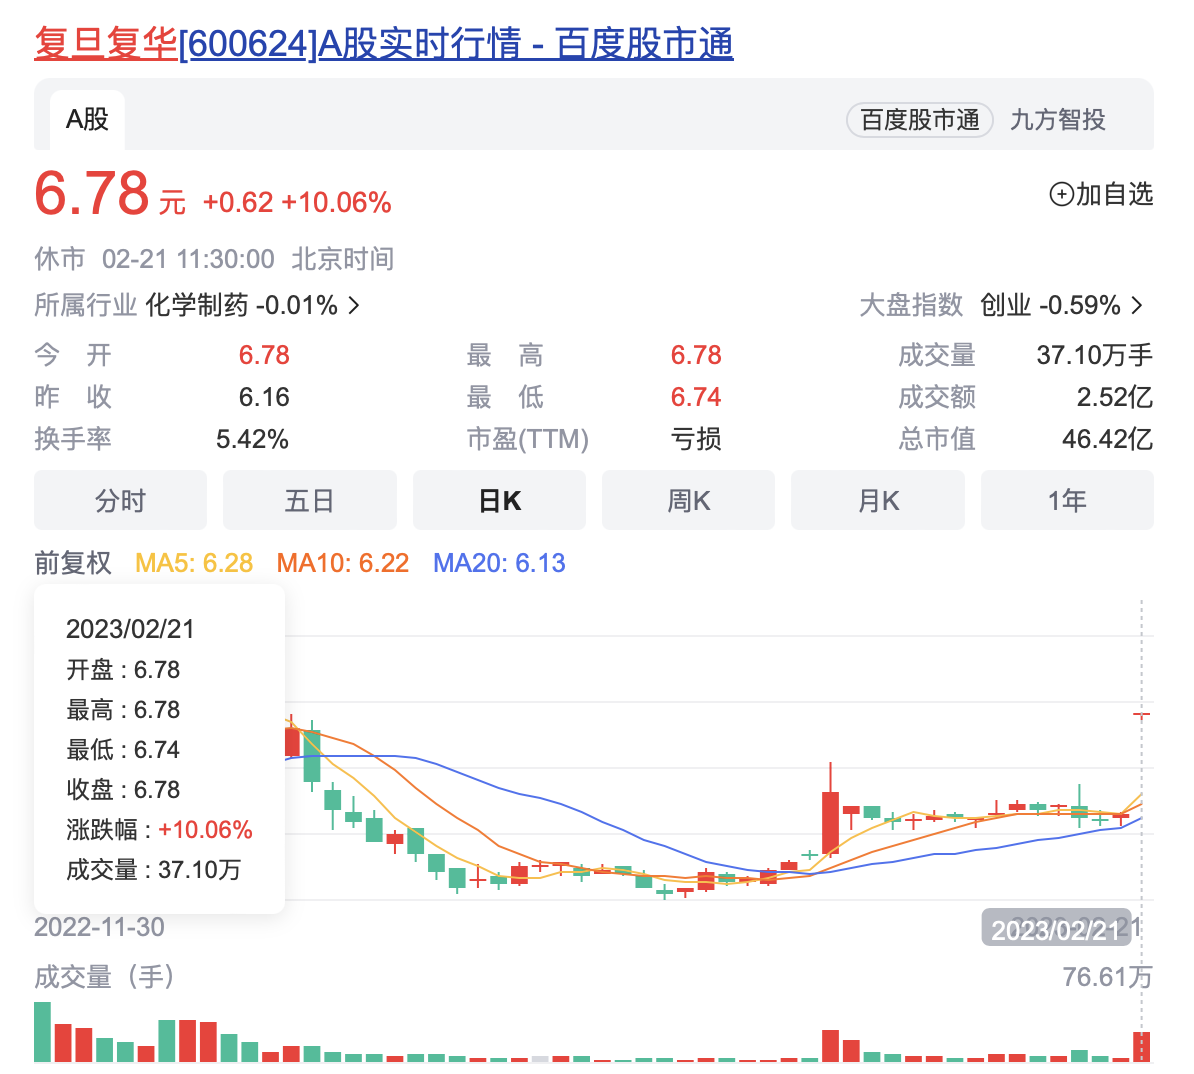Click the 市盈(TTM) 亏损 value
Viewport: 1194px width, 1074px height.
point(696,439)
